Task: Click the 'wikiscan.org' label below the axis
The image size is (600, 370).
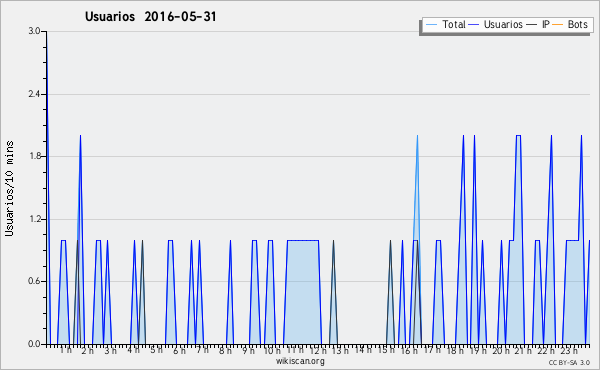Action: [300, 361]
